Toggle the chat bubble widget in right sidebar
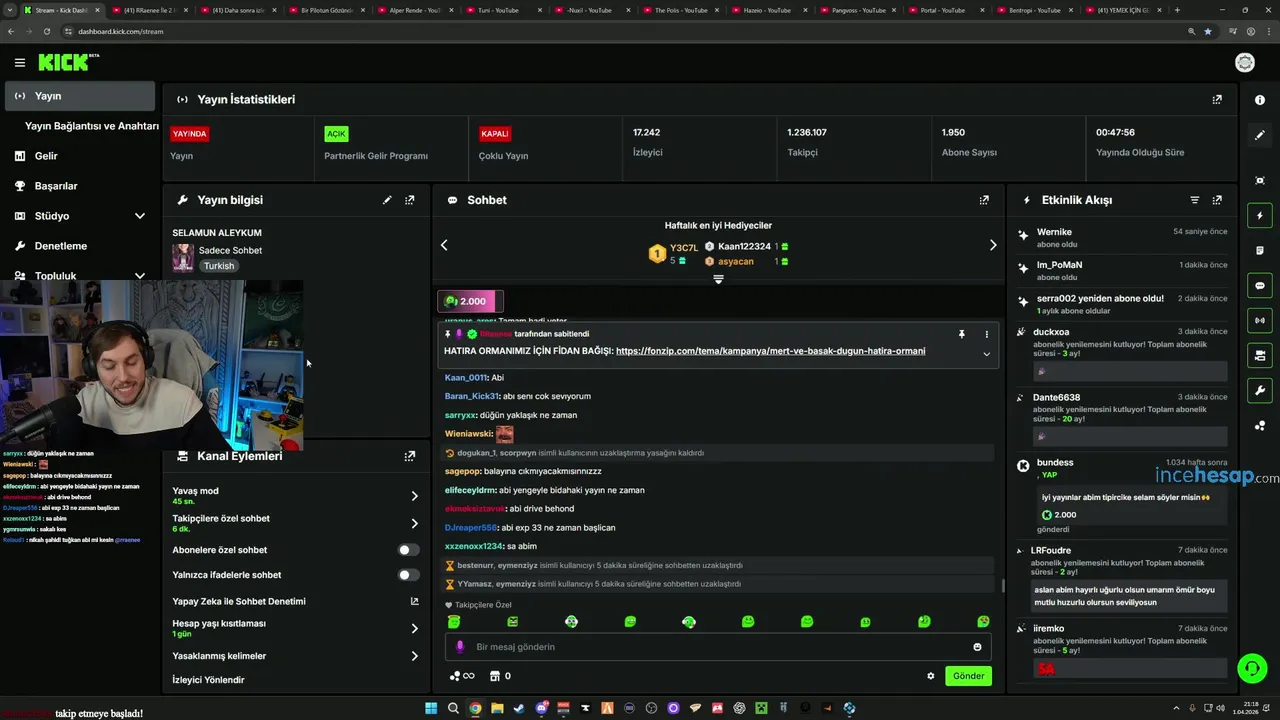 pyautogui.click(x=1260, y=286)
